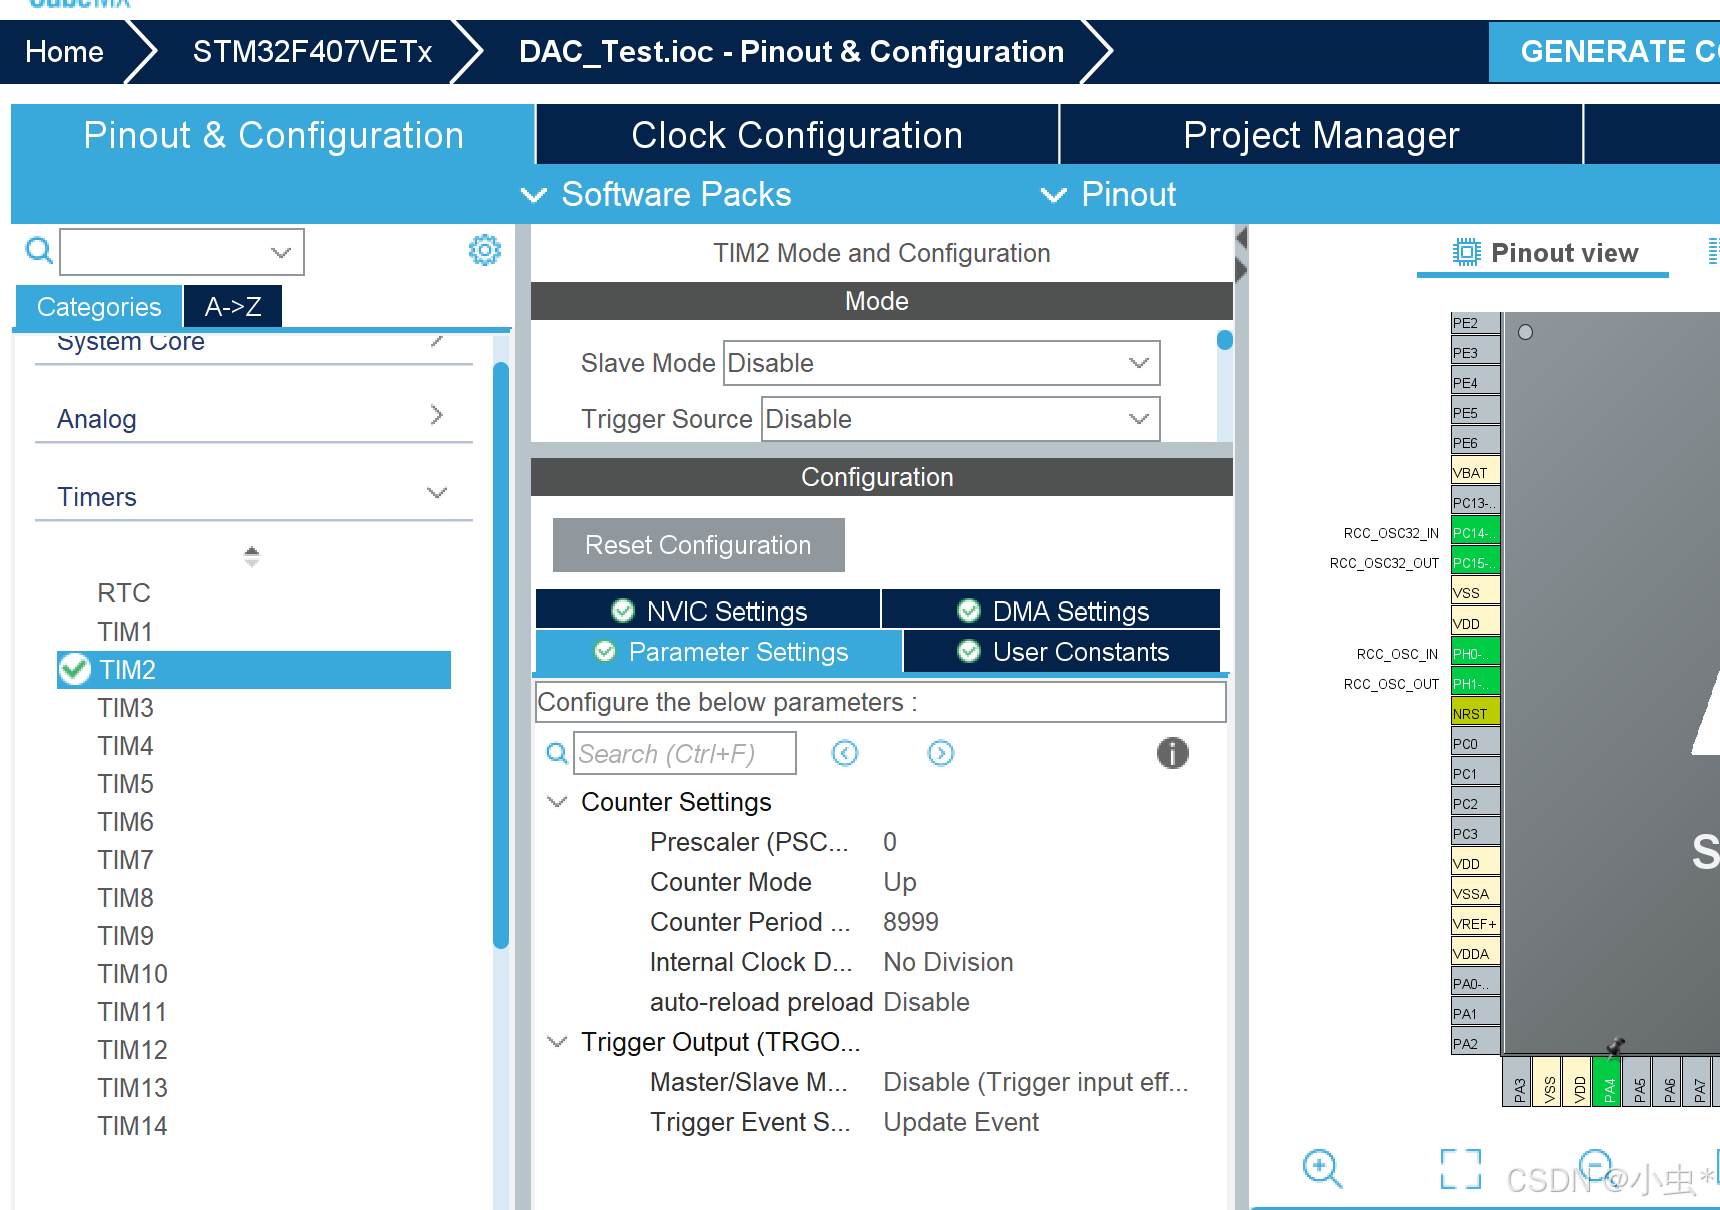This screenshot has height=1210, width=1720.
Task: Select the PA0 pin
Action: coord(1475,984)
